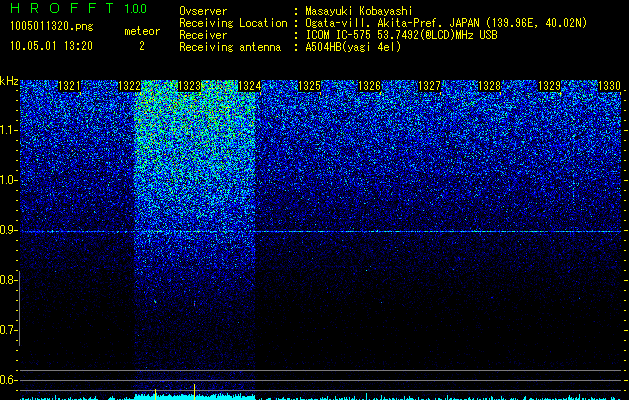The width and height of the screenshot is (629, 400).
Task: Click the A504HB(yagi 4el) antenna value
Action: pyautogui.click(x=353, y=47)
